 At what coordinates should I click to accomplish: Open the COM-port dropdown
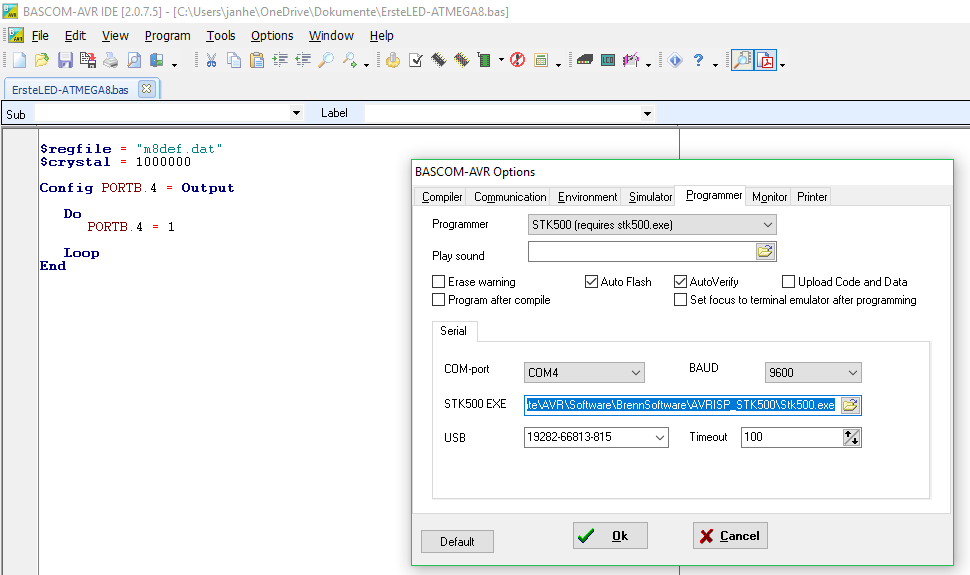(635, 373)
